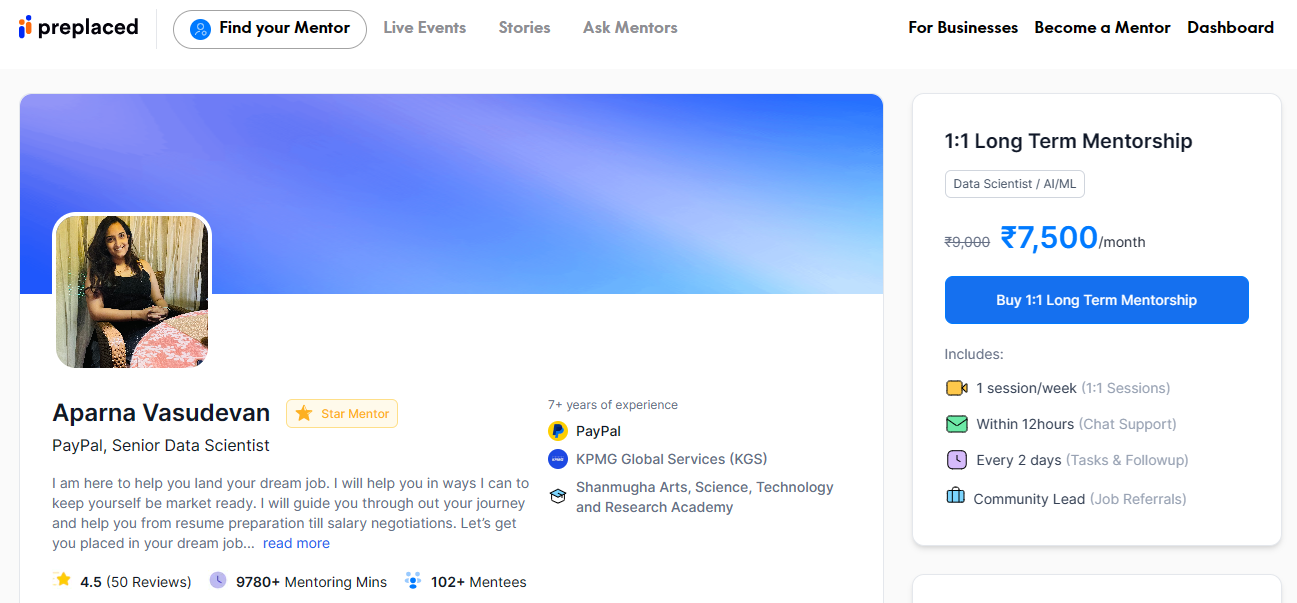Click the briefcase job referrals icon

(956, 496)
